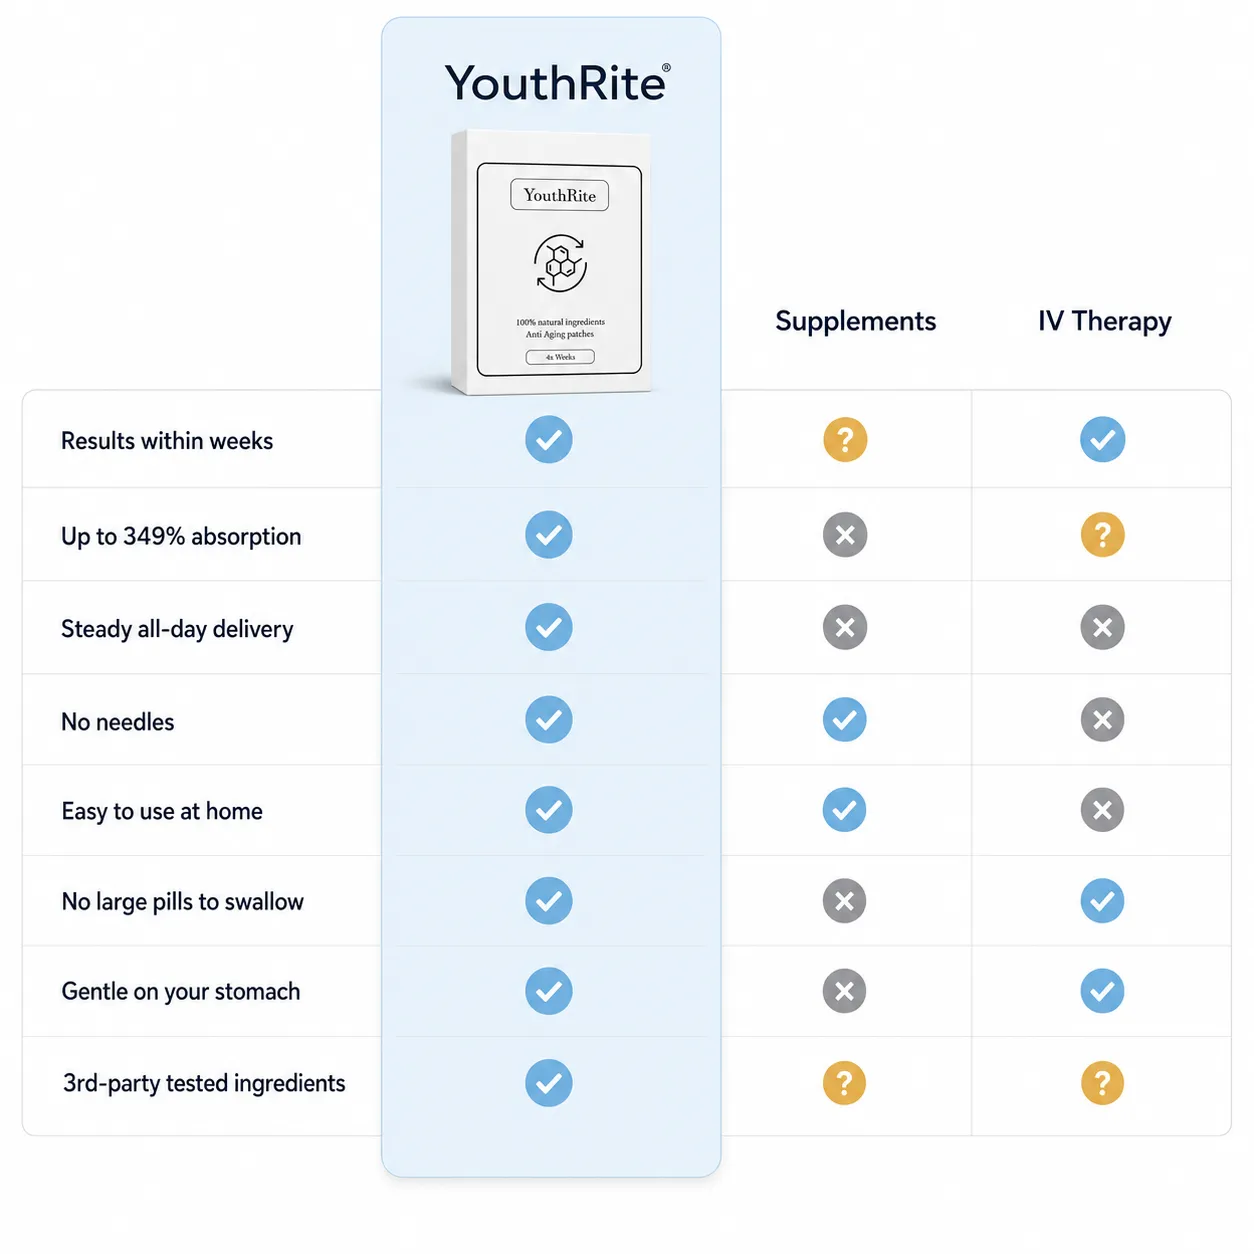The height and width of the screenshot is (1254, 1254).
Task: Select the Supplements column header
Action: click(855, 321)
